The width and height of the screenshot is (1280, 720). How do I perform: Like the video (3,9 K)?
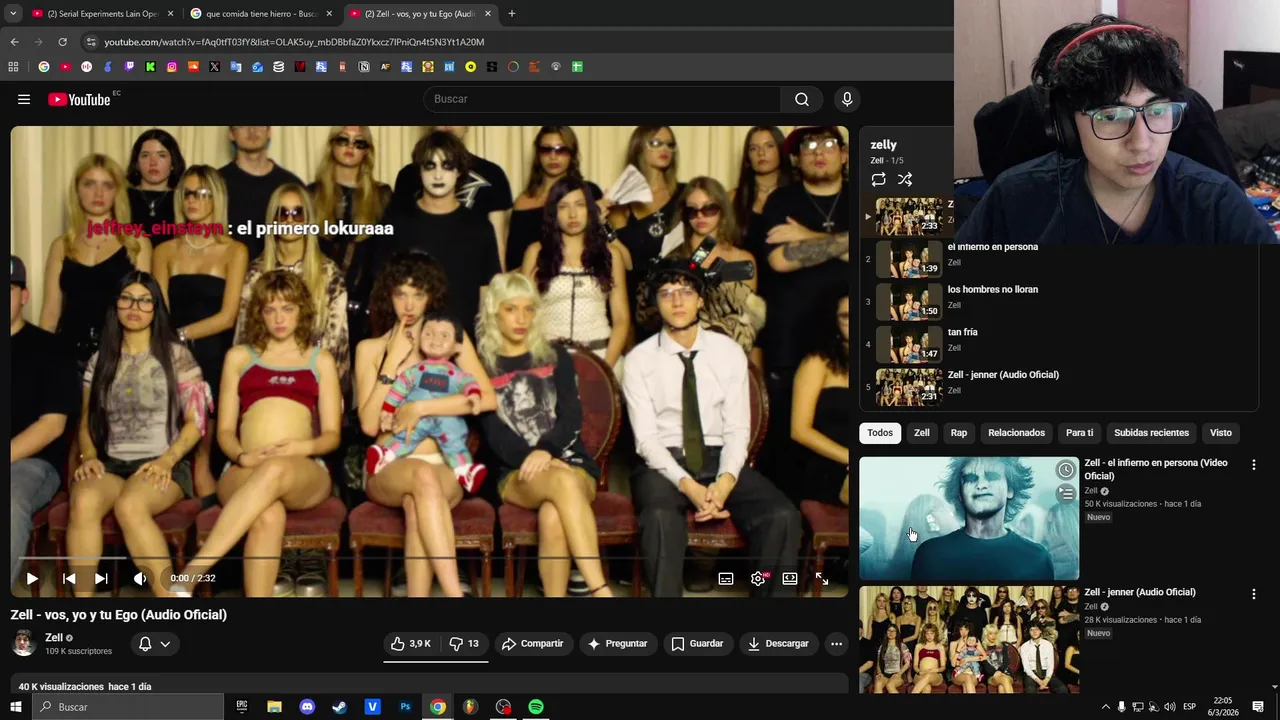(411, 644)
